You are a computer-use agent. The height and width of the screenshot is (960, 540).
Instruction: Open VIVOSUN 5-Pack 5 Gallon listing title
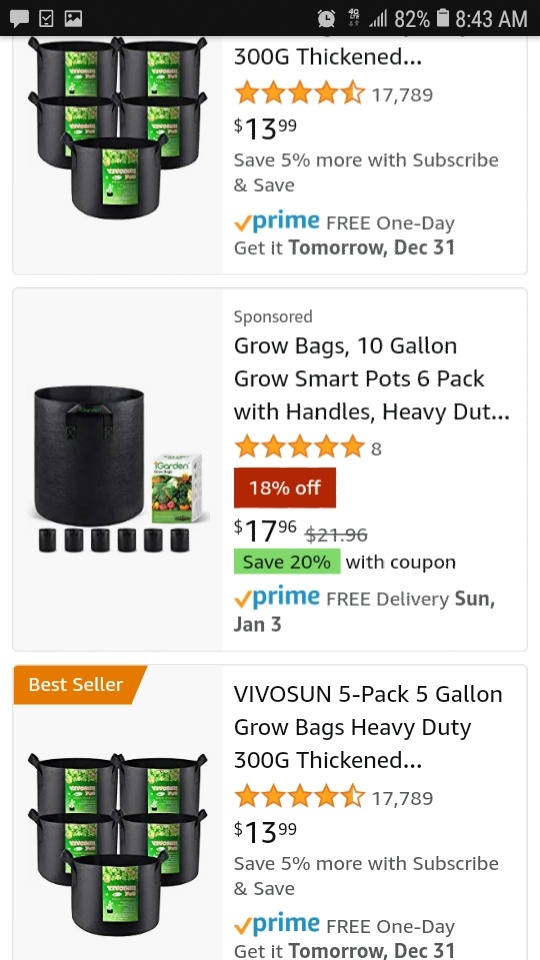pyautogui.click(x=368, y=727)
